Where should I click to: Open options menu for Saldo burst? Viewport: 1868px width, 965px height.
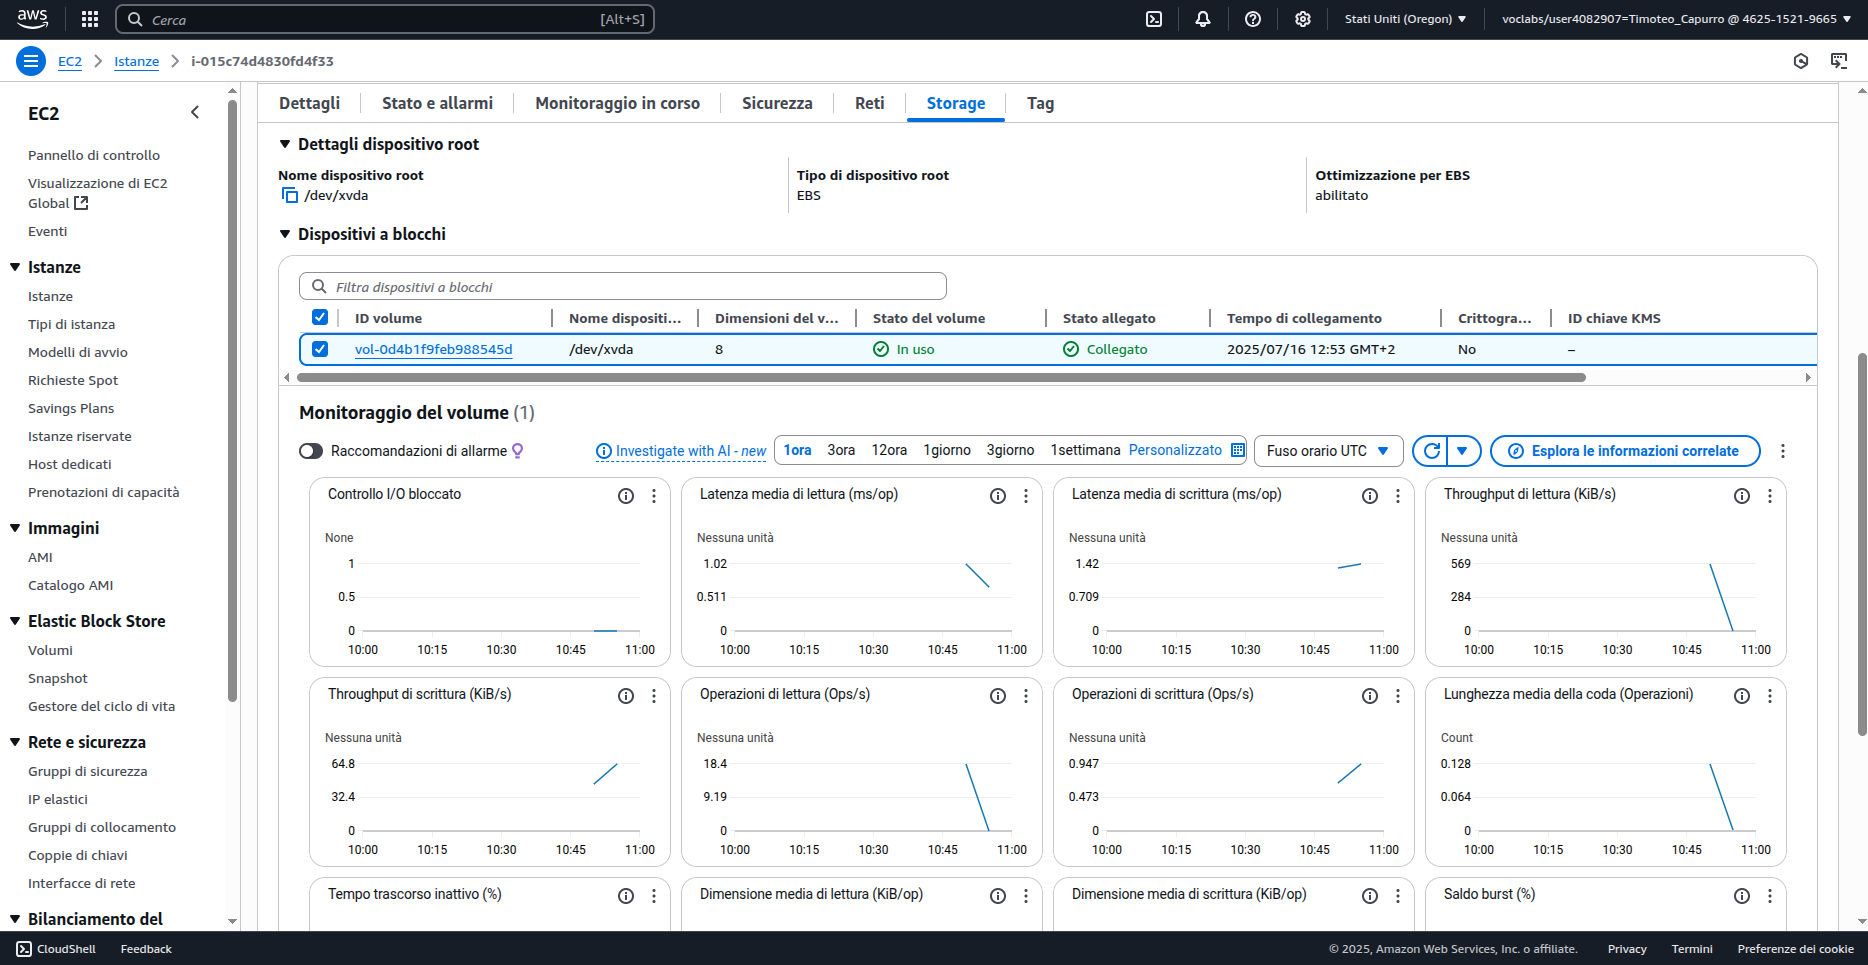pyautogui.click(x=1770, y=896)
